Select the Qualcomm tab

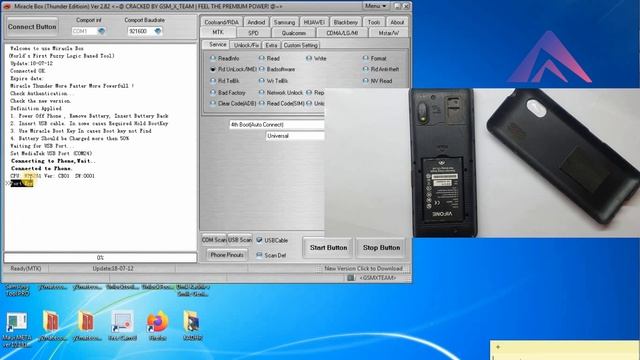coord(293,33)
